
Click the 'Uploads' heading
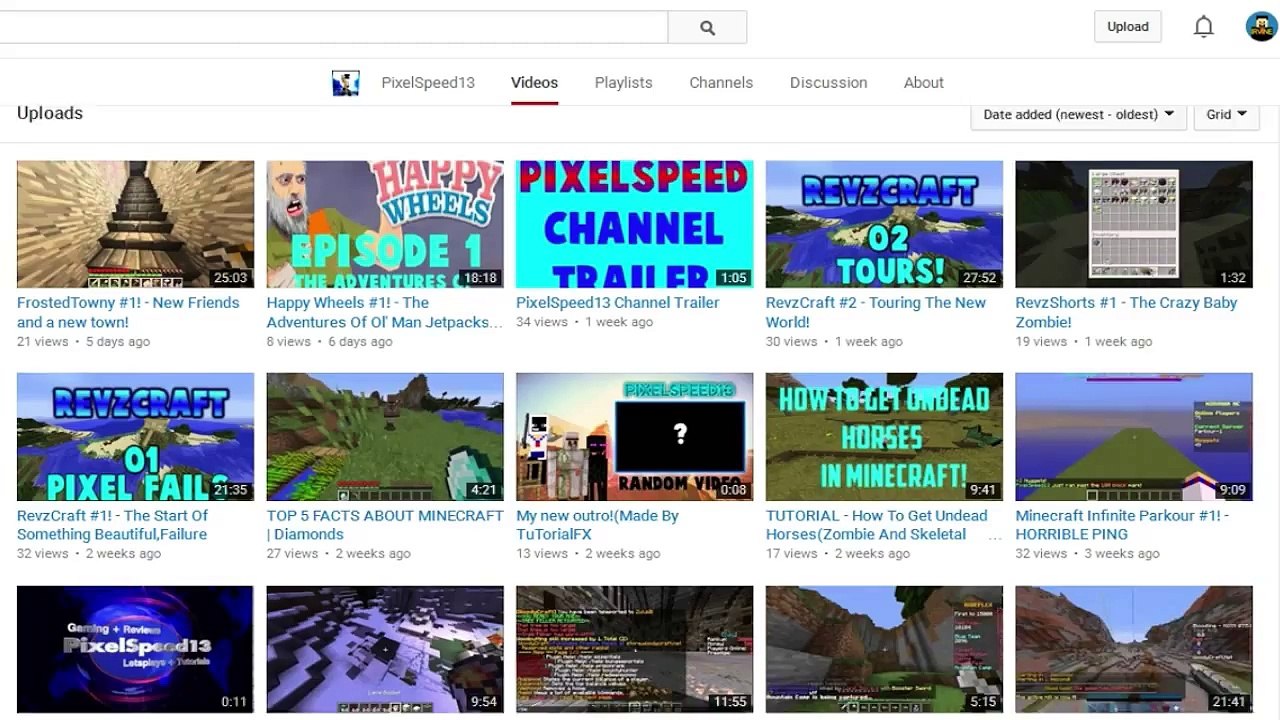pos(50,113)
